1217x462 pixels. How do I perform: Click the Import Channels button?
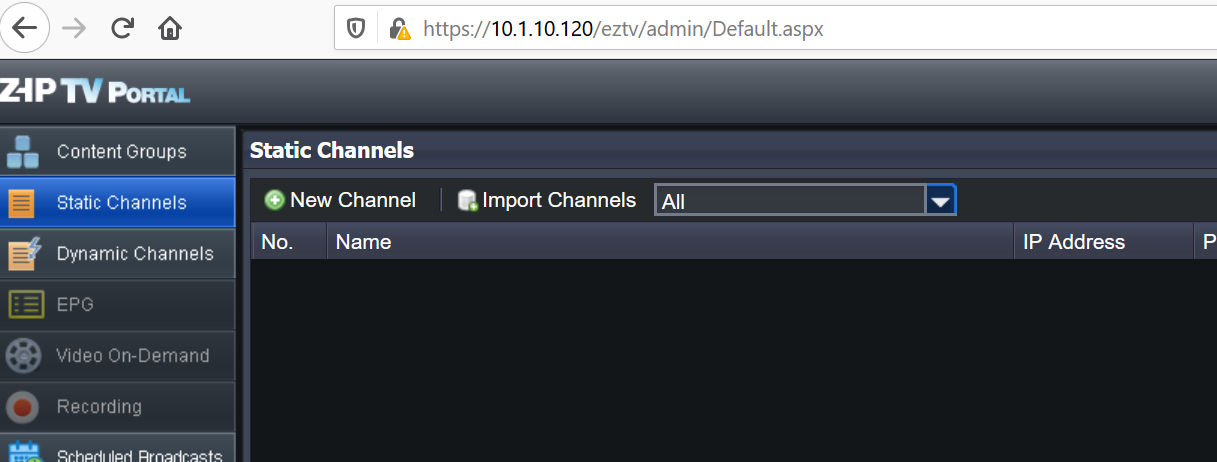(546, 200)
